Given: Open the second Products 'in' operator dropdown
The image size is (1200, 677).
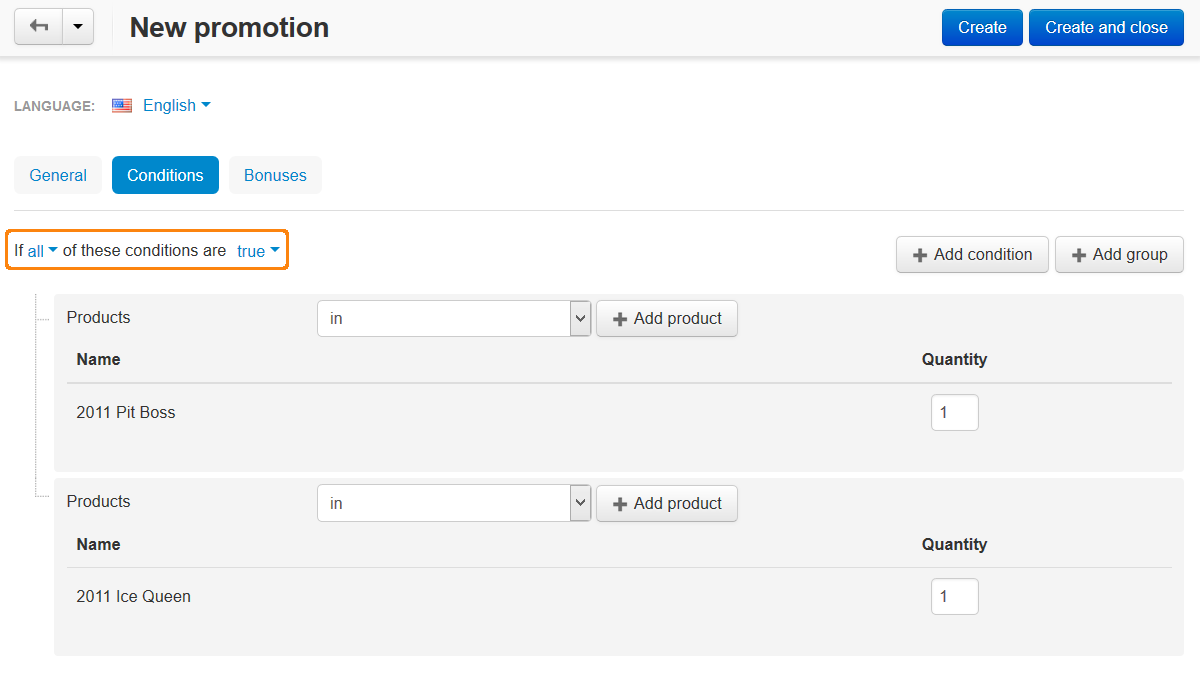Looking at the screenshot, I should pyautogui.click(x=454, y=503).
